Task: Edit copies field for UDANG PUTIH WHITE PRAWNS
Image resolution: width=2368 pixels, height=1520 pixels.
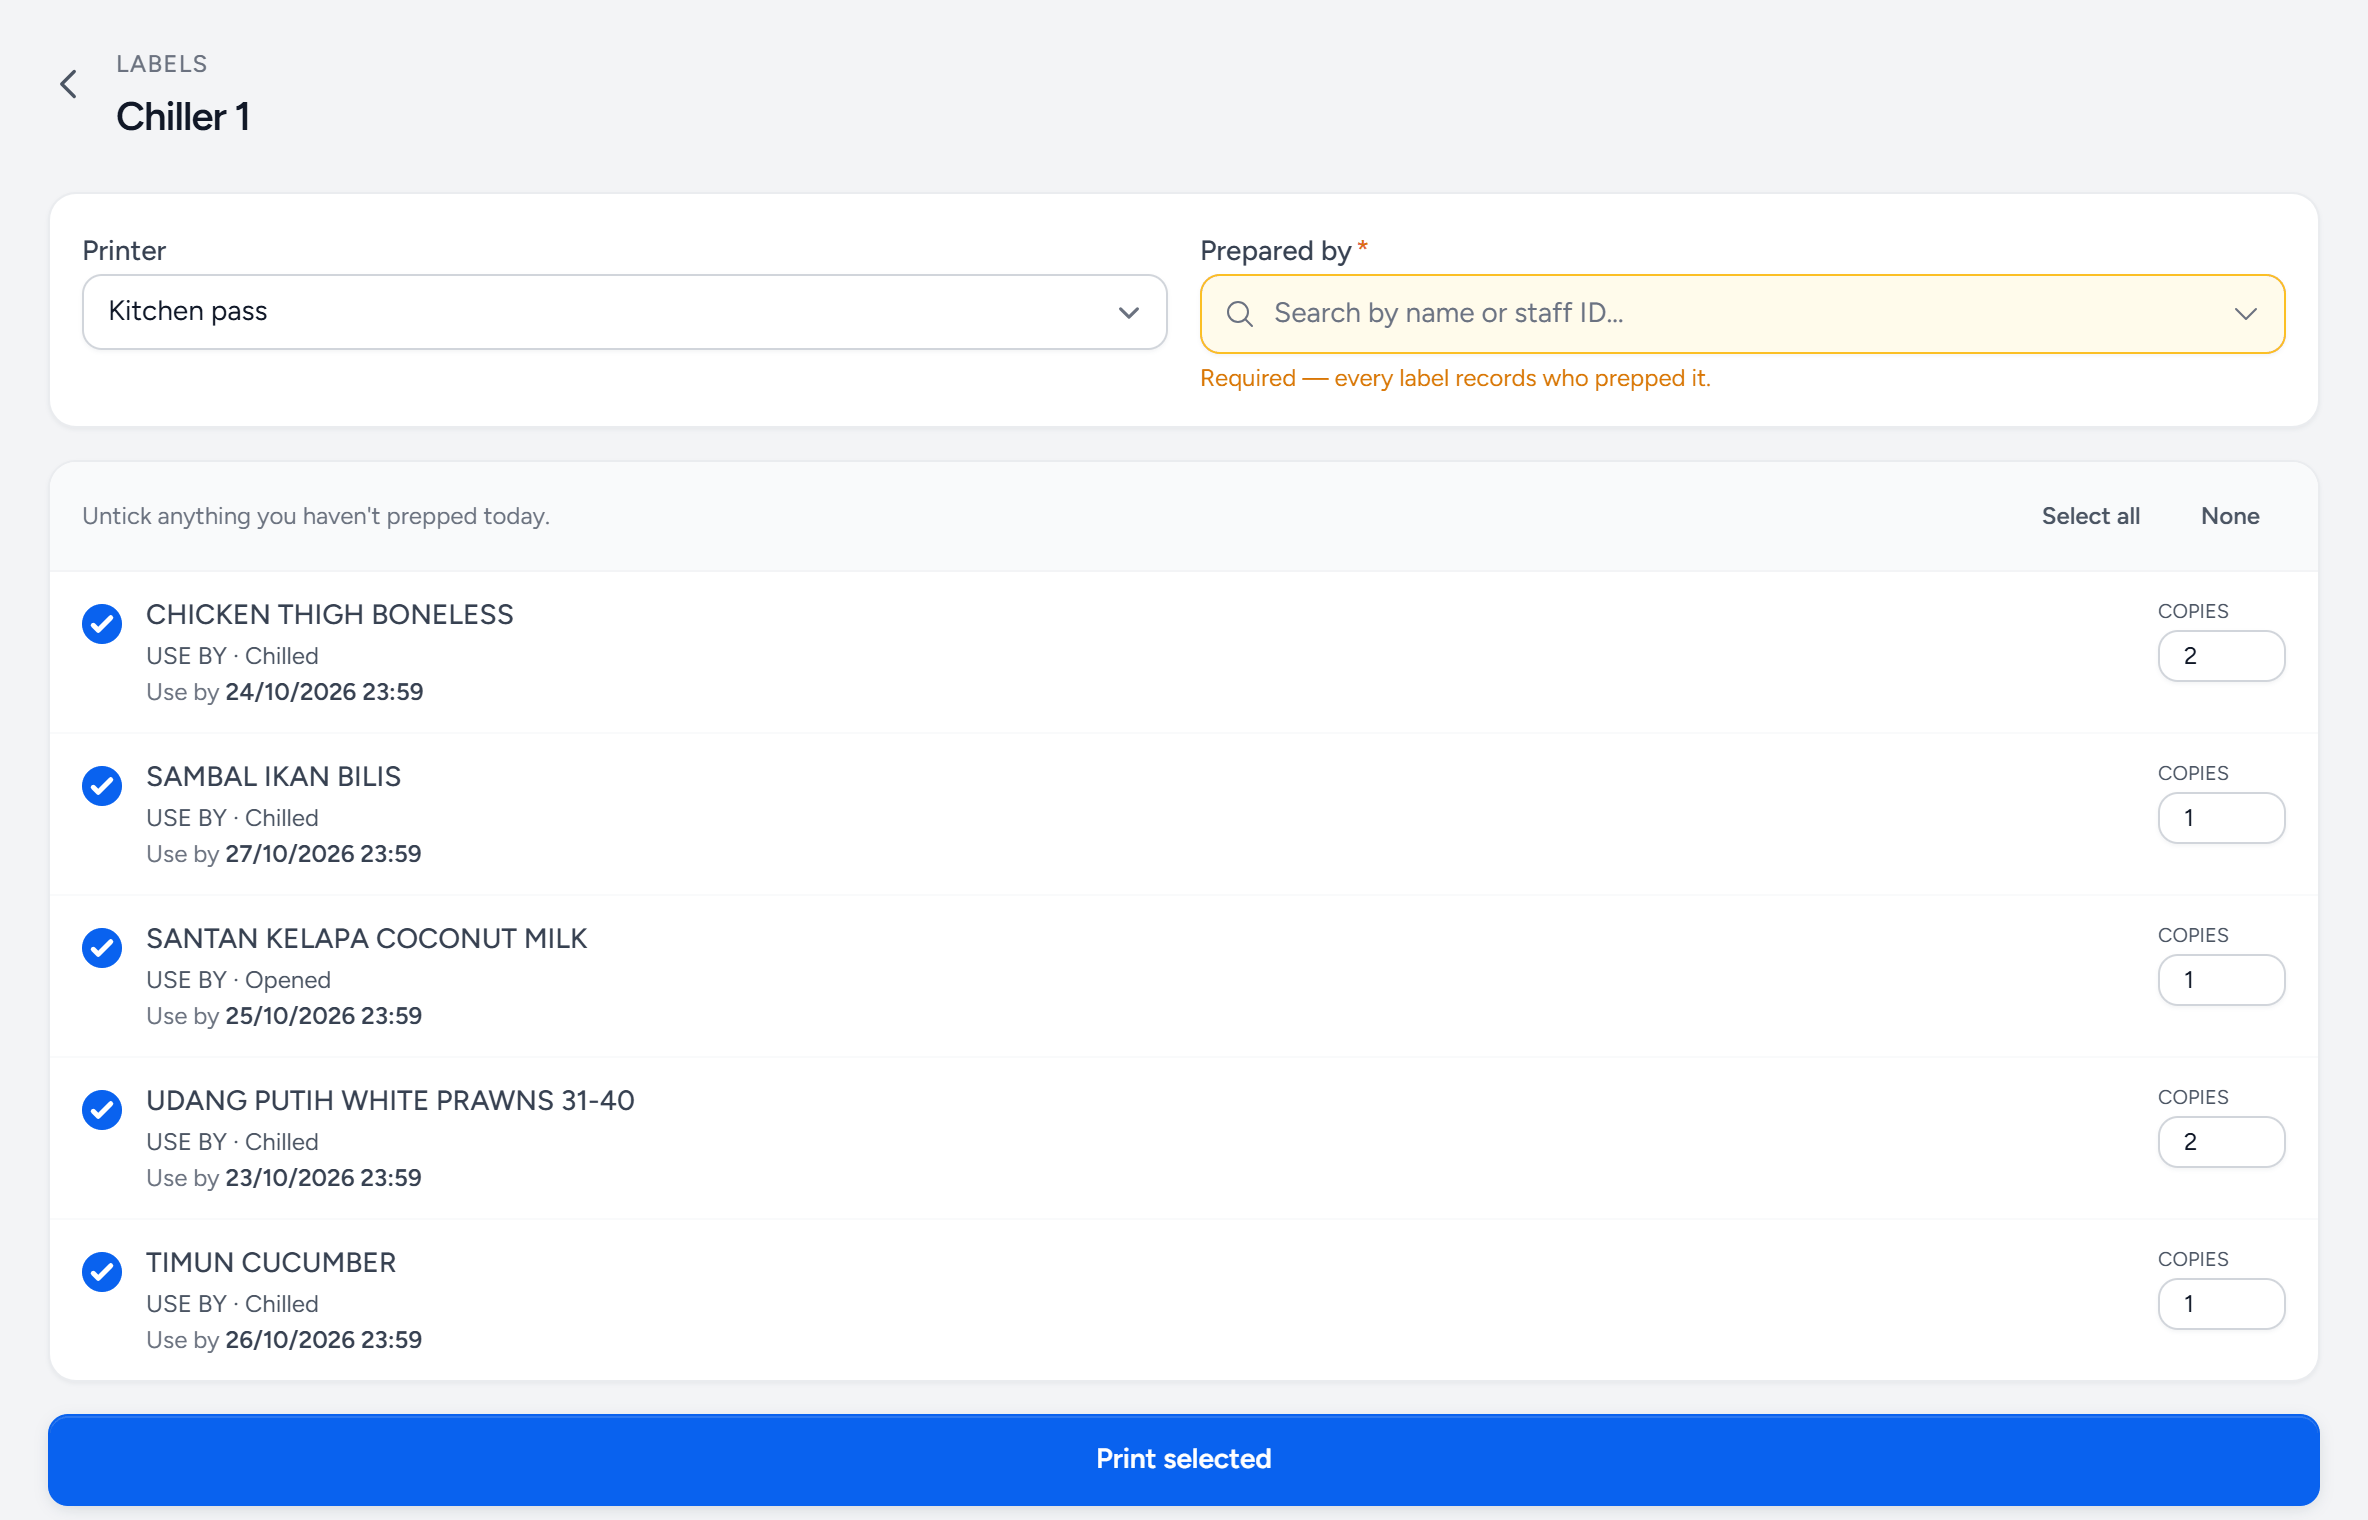Action: [2221, 1142]
